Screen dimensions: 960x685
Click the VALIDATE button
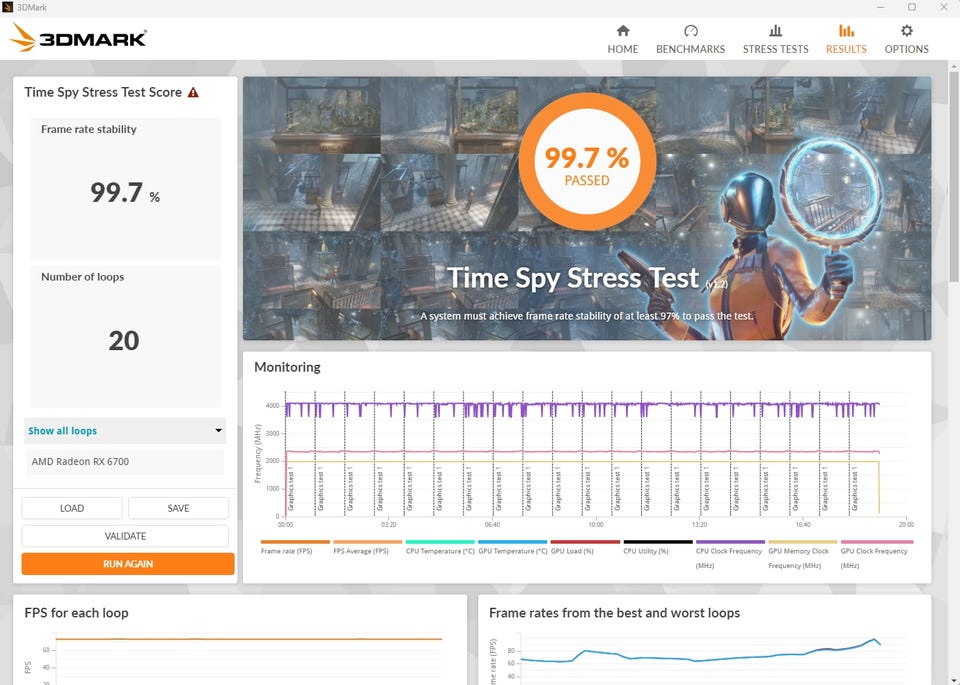tap(125, 536)
